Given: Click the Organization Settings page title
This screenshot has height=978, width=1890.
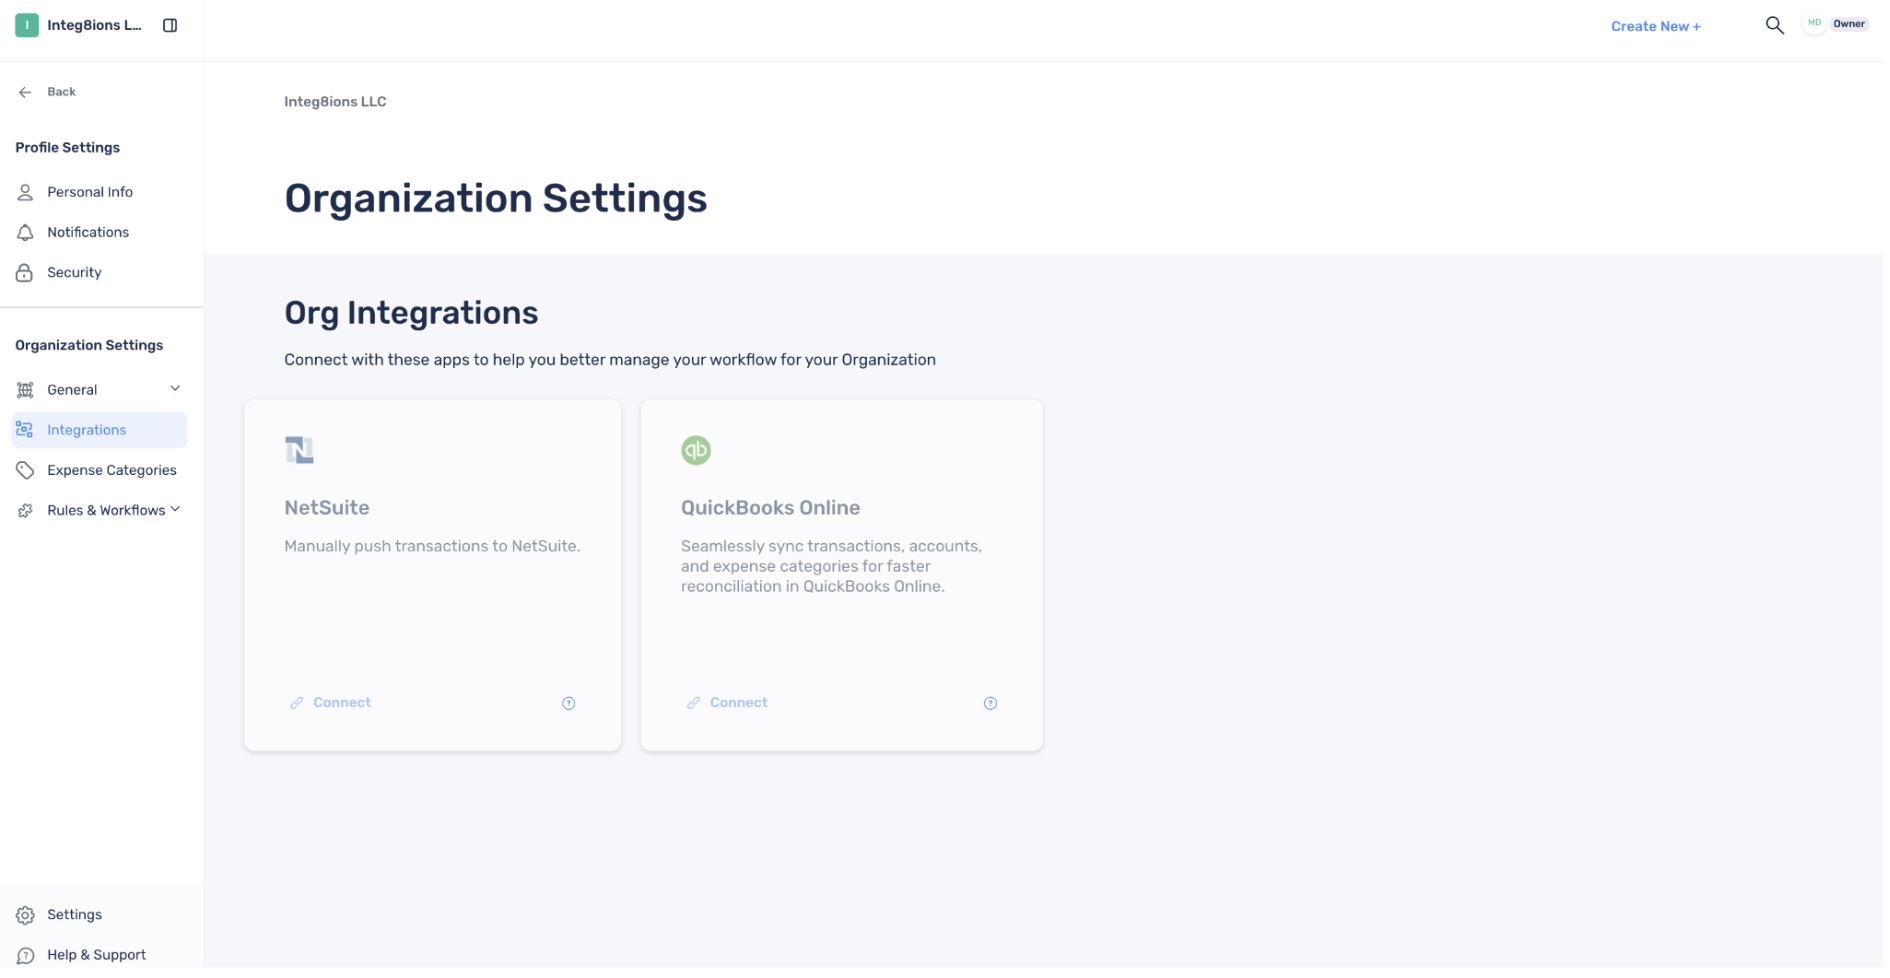Looking at the screenshot, I should coord(496,198).
